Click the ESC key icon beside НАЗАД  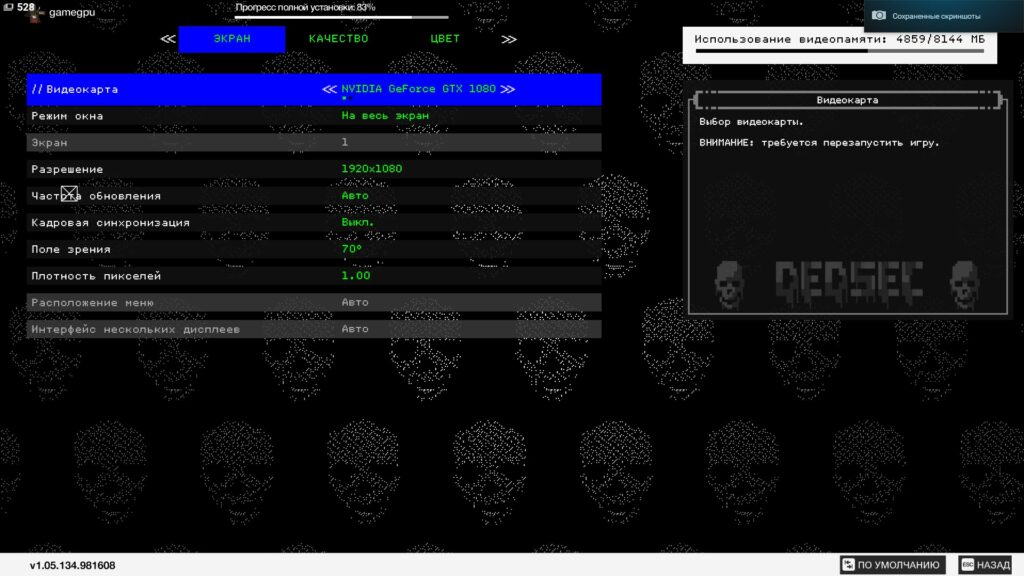pyautogui.click(x=967, y=565)
